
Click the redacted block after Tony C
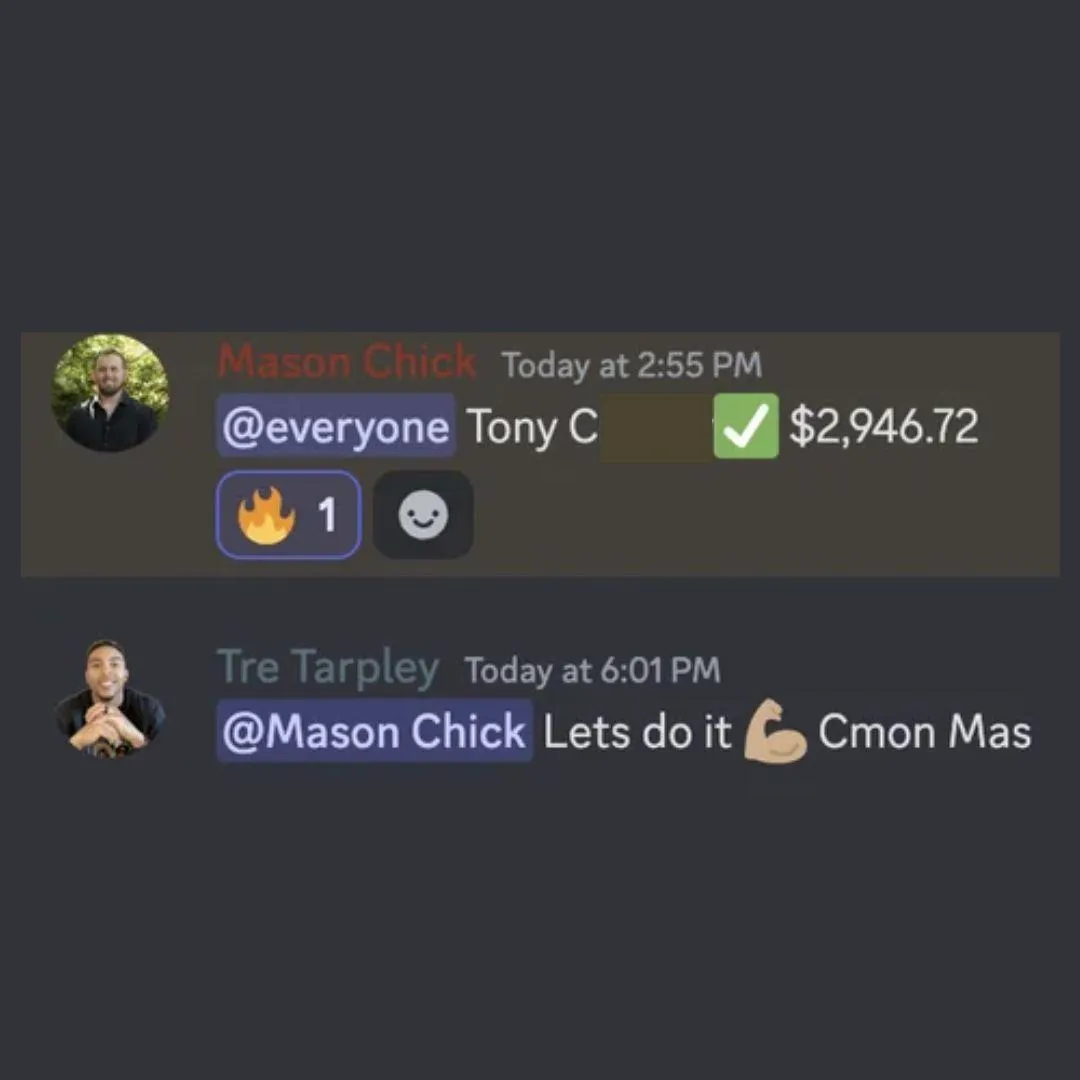(656, 427)
